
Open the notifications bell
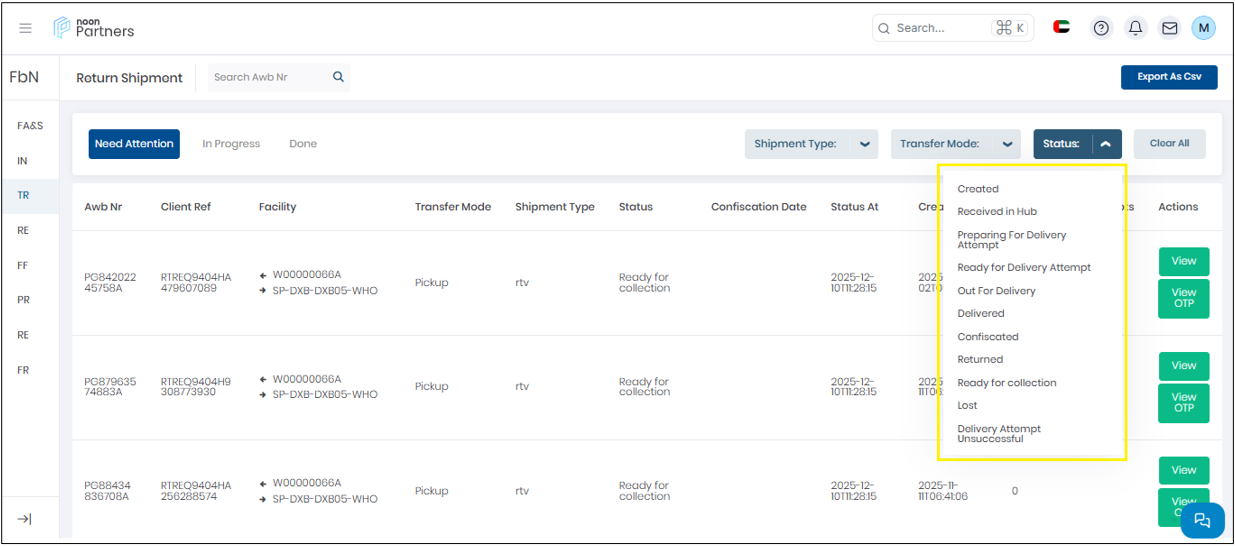[1135, 28]
